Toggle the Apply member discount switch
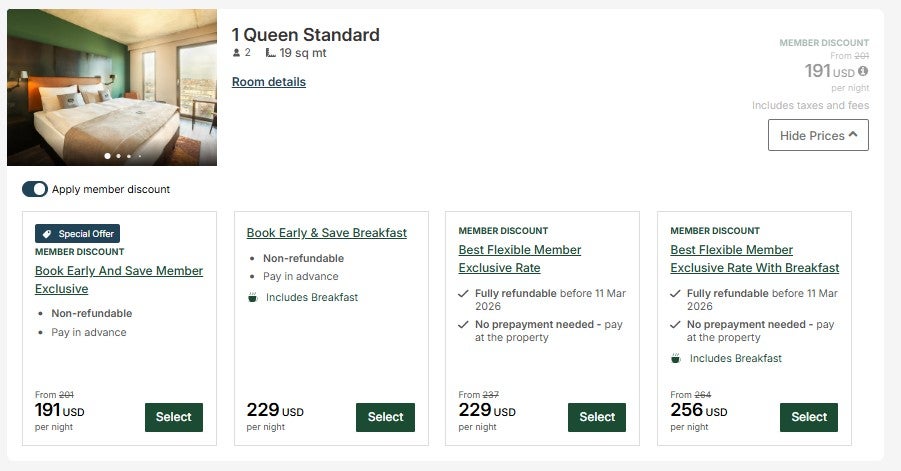The image size is (901, 471). (35, 189)
